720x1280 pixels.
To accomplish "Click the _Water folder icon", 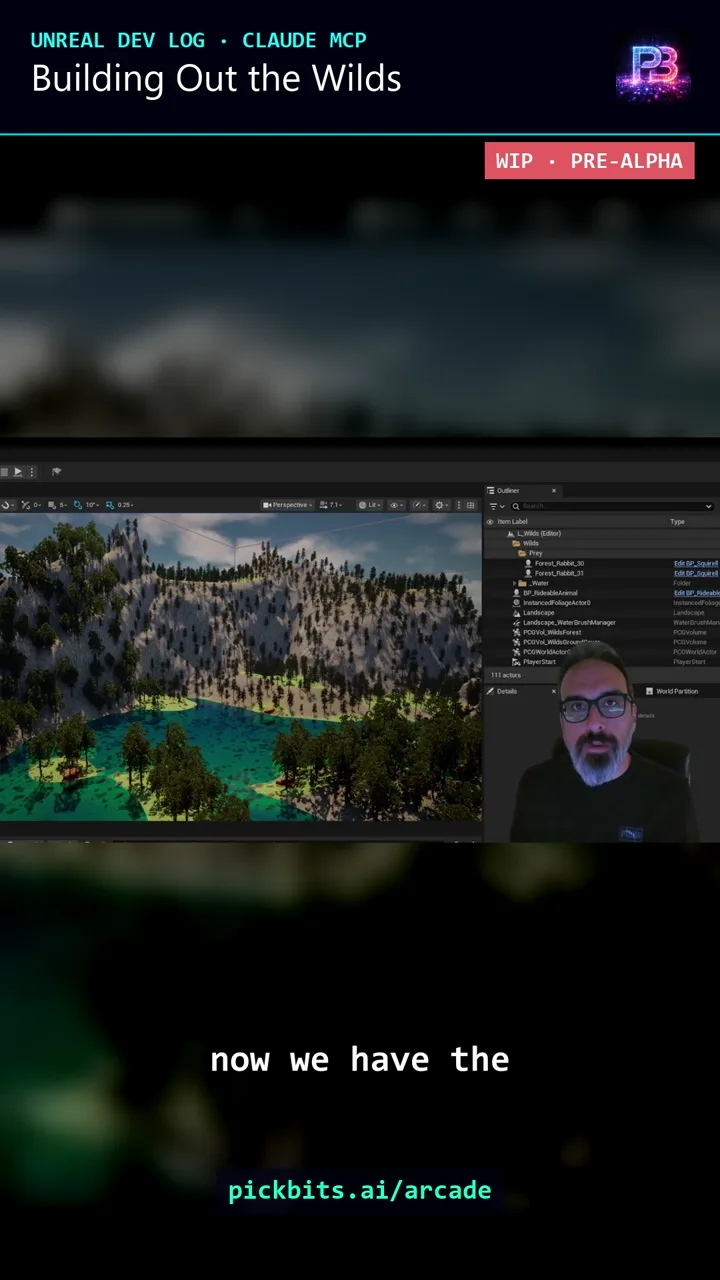I will (x=523, y=583).
